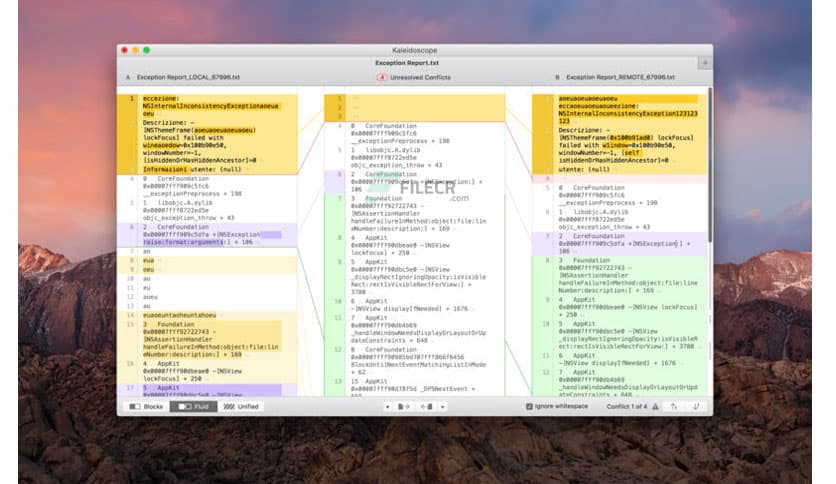The width and height of the screenshot is (836, 484).
Task: Select the Exception Report.txt tab
Action: click(413, 63)
